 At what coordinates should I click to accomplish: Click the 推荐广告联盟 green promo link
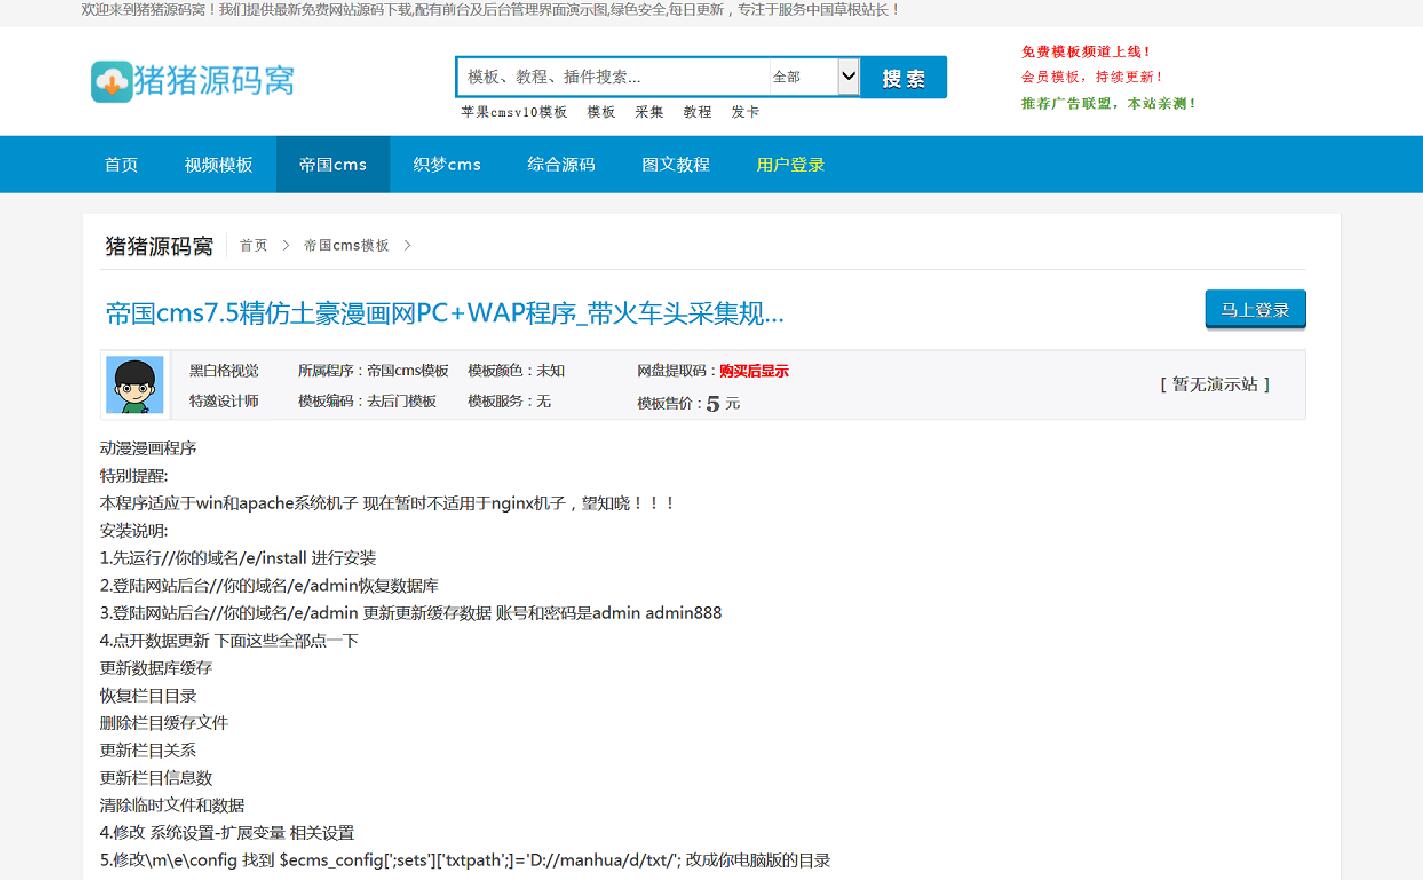point(1108,103)
